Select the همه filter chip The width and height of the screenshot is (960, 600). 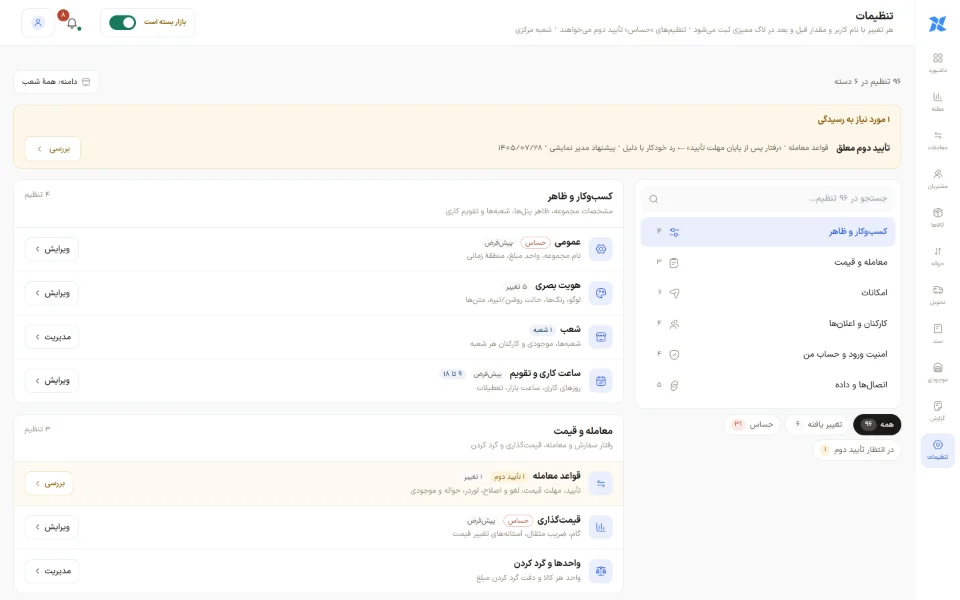(x=877, y=424)
